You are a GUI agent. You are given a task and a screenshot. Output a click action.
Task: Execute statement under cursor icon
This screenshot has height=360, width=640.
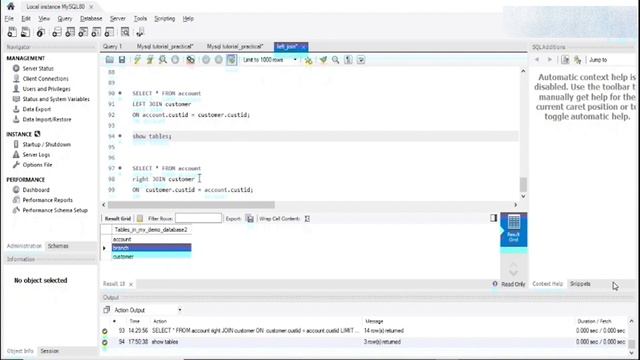click(x=150, y=60)
